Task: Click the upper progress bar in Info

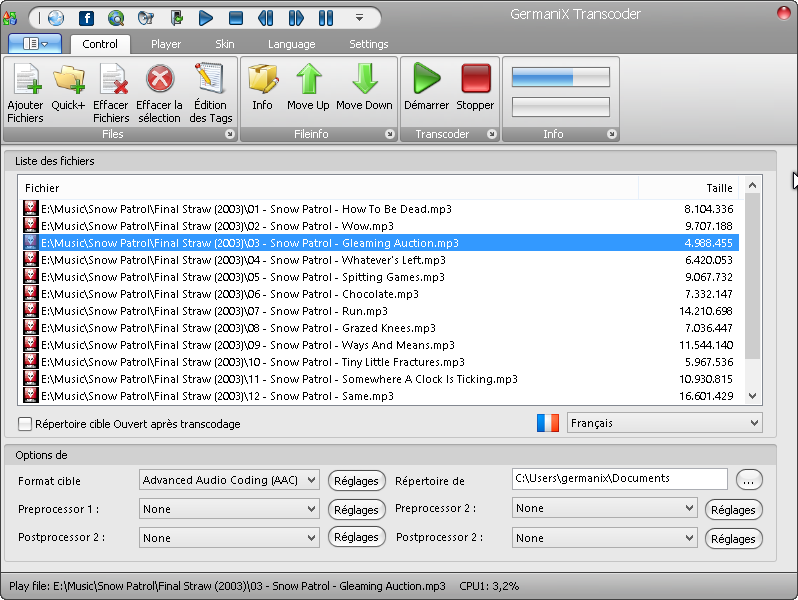Action: pyautogui.click(x=560, y=77)
